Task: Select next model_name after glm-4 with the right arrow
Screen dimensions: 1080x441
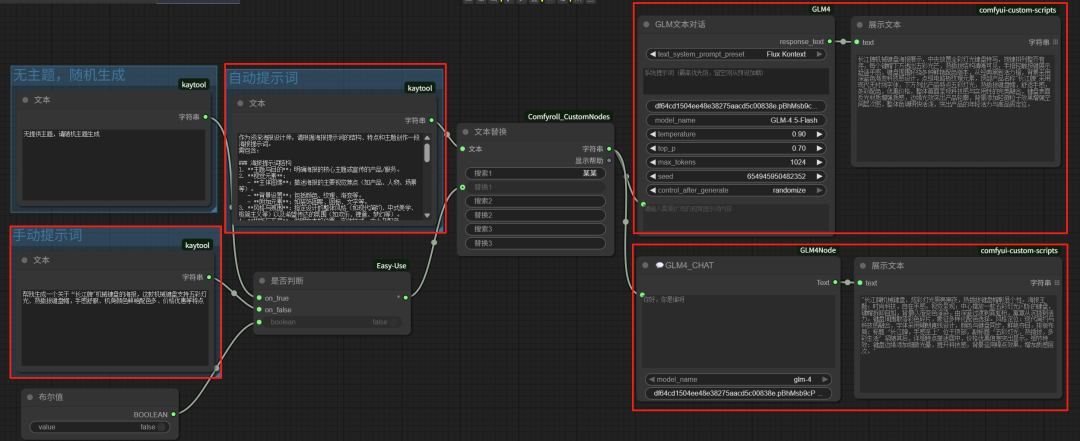Action: (824, 379)
